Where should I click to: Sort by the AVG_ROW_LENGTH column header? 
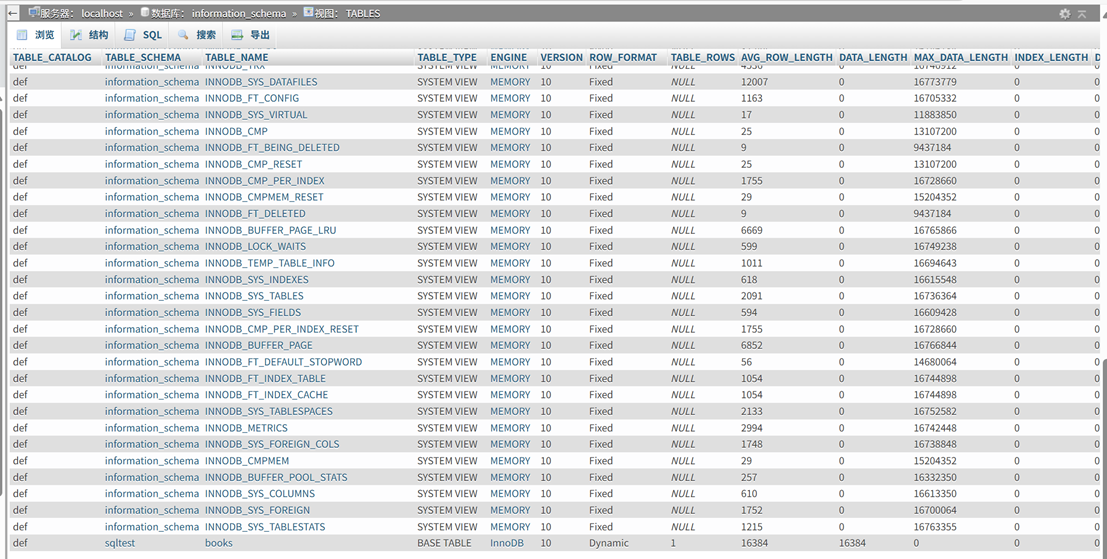(x=786, y=58)
